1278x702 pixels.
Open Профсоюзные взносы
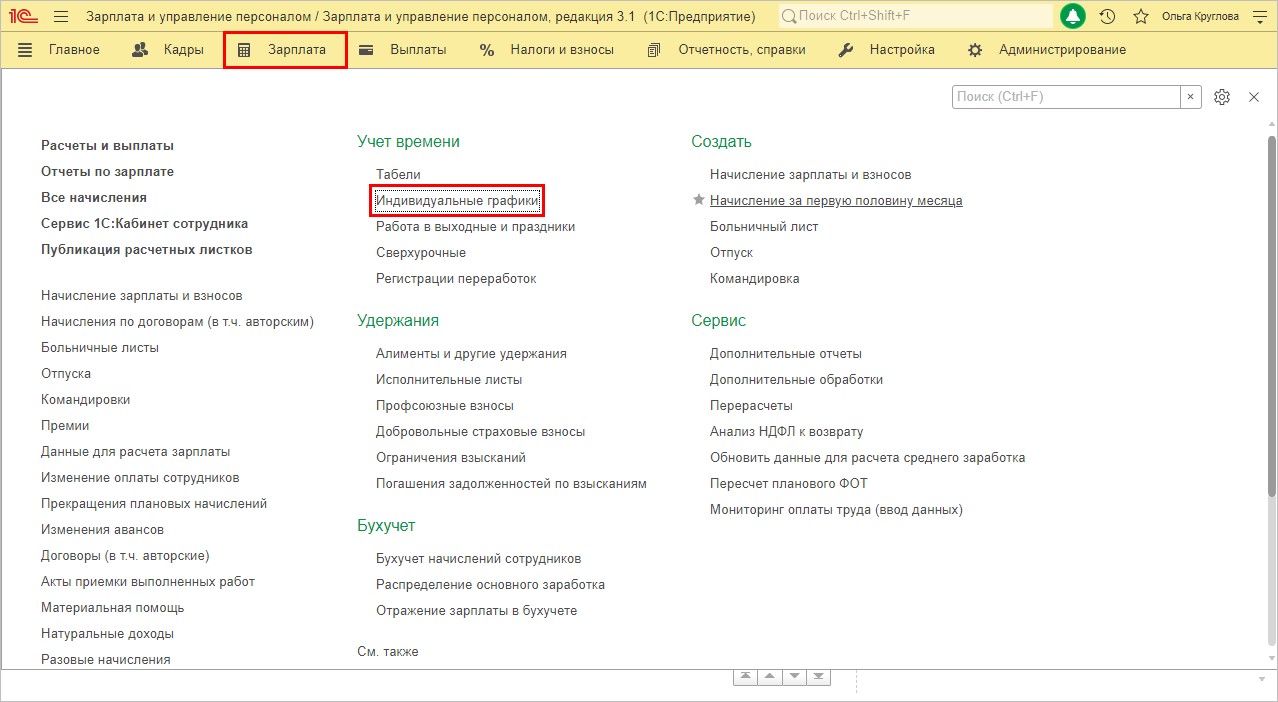(445, 405)
